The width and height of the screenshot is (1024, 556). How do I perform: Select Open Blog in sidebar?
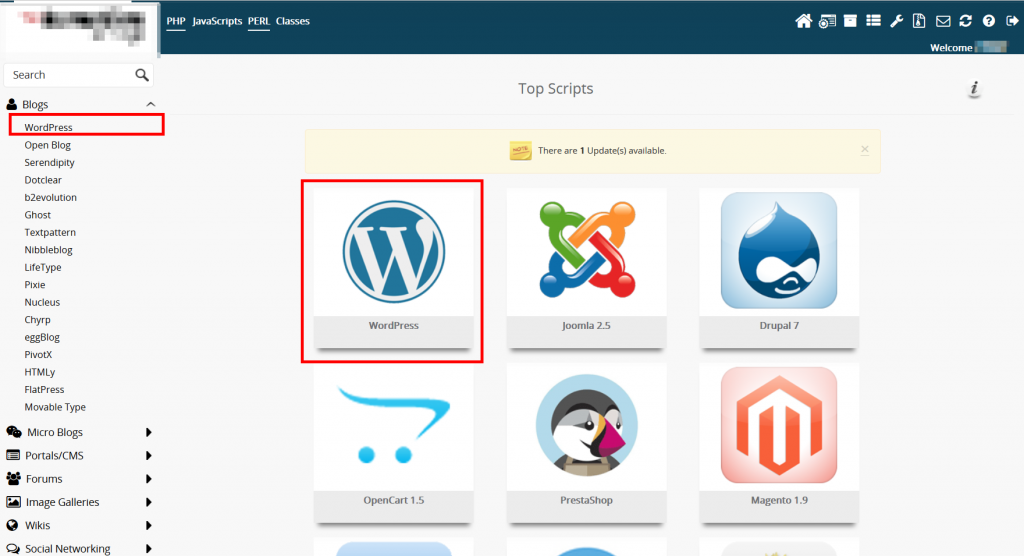pos(48,145)
